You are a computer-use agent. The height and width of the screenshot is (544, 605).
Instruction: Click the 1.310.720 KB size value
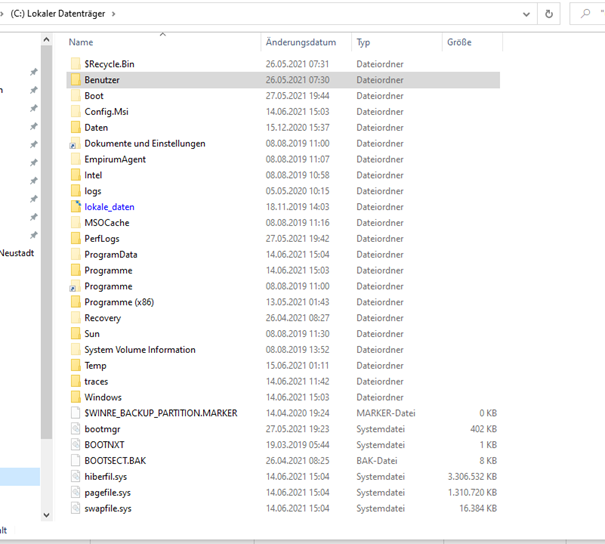pyautogui.click(x=472, y=492)
